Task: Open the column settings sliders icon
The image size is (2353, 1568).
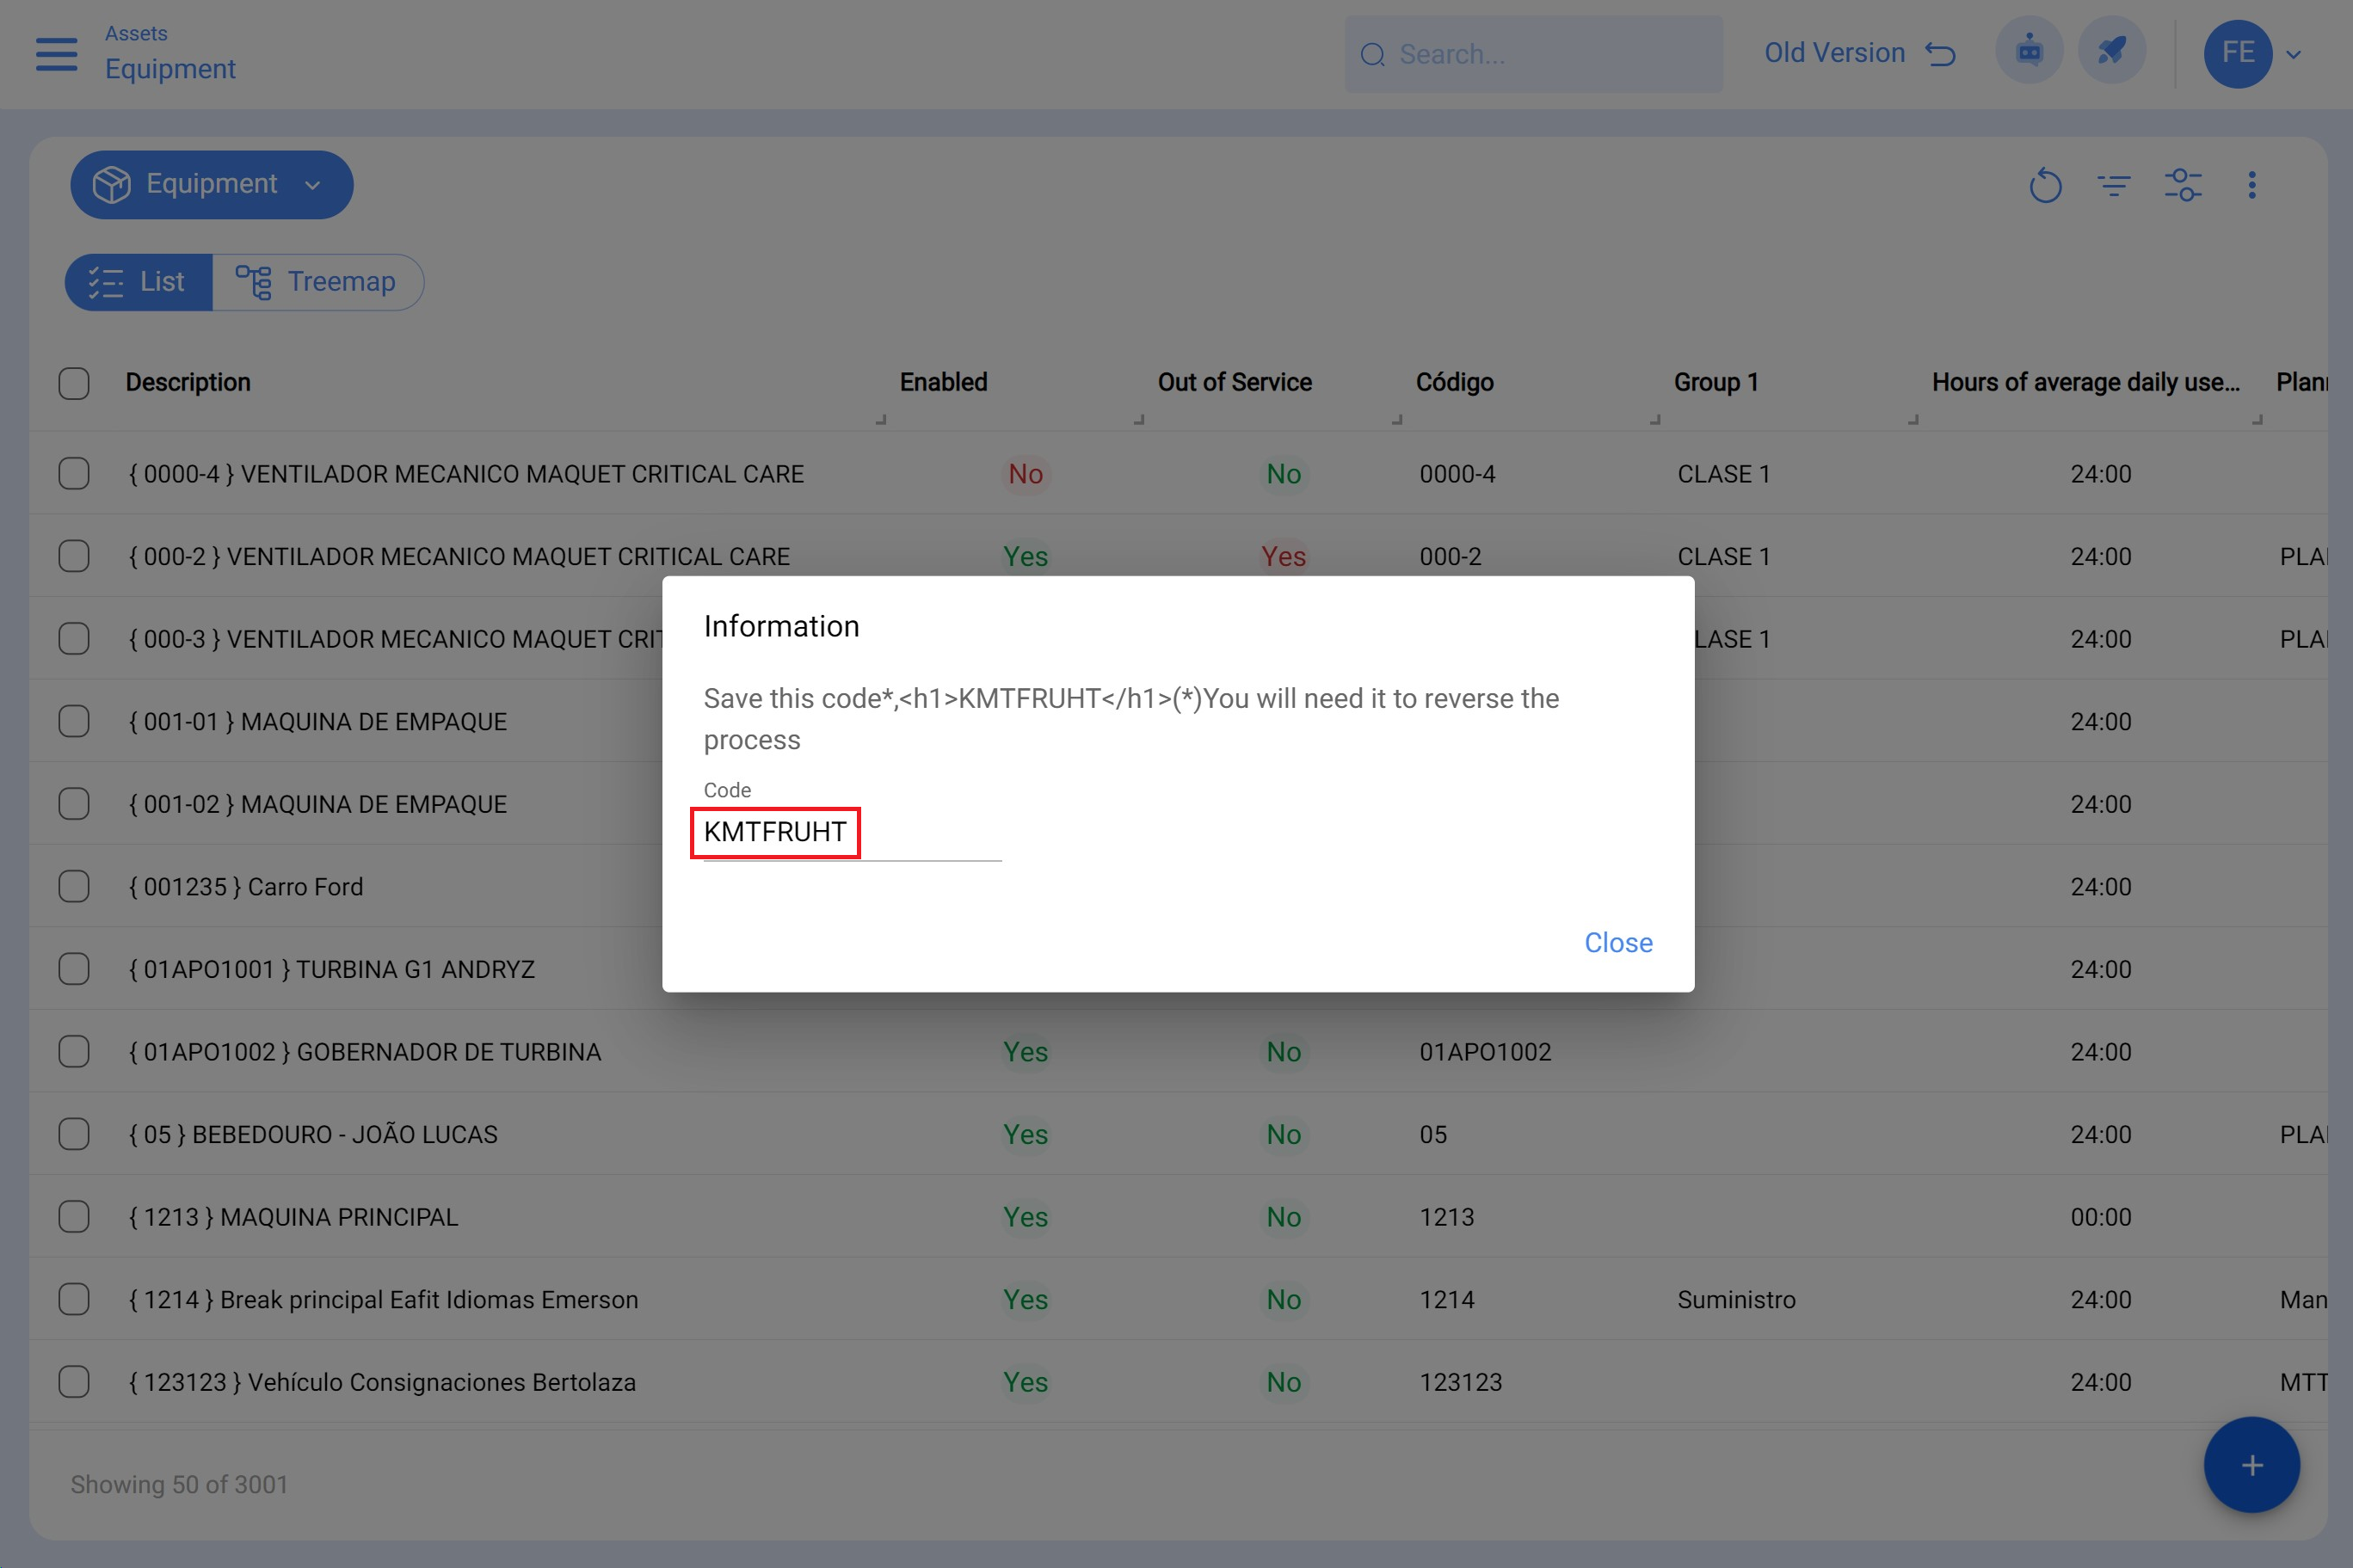Action: (2182, 185)
